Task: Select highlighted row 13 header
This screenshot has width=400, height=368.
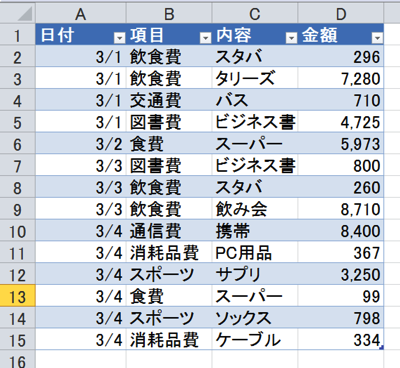Action: pyautogui.click(x=17, y=296)
